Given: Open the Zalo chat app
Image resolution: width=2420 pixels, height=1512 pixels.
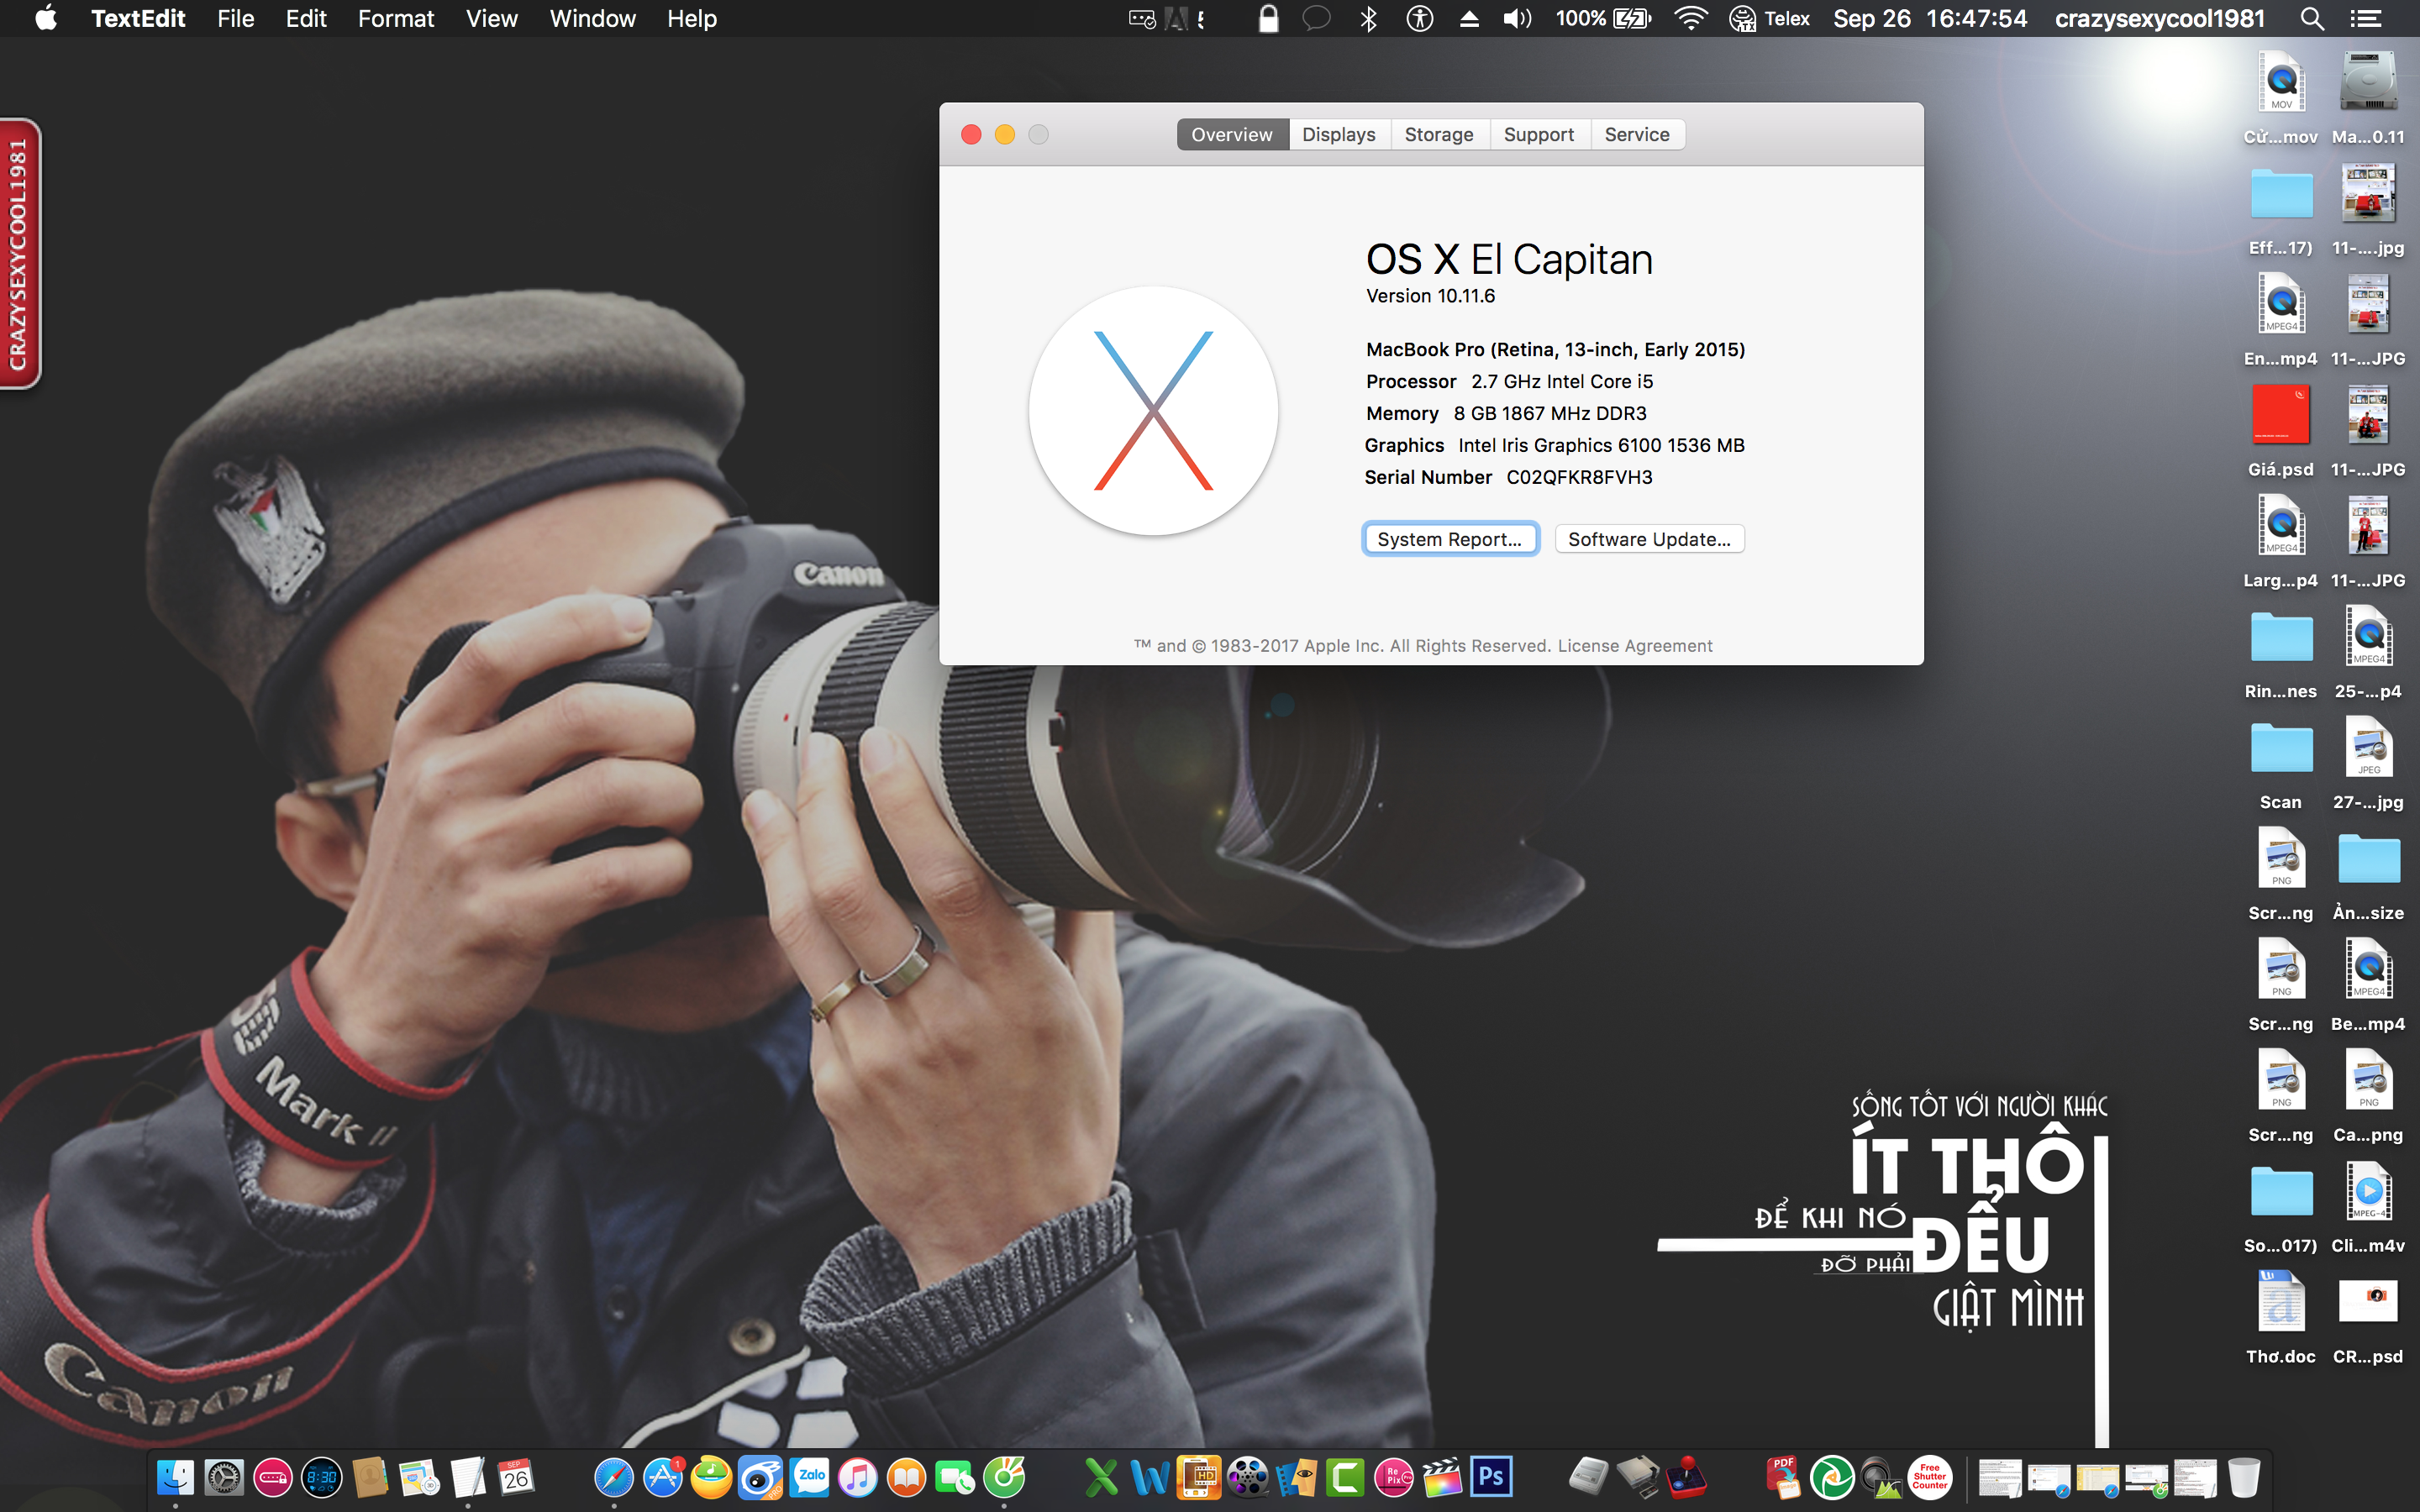Looking at the screenshot, I should (x=810, y=1476).
